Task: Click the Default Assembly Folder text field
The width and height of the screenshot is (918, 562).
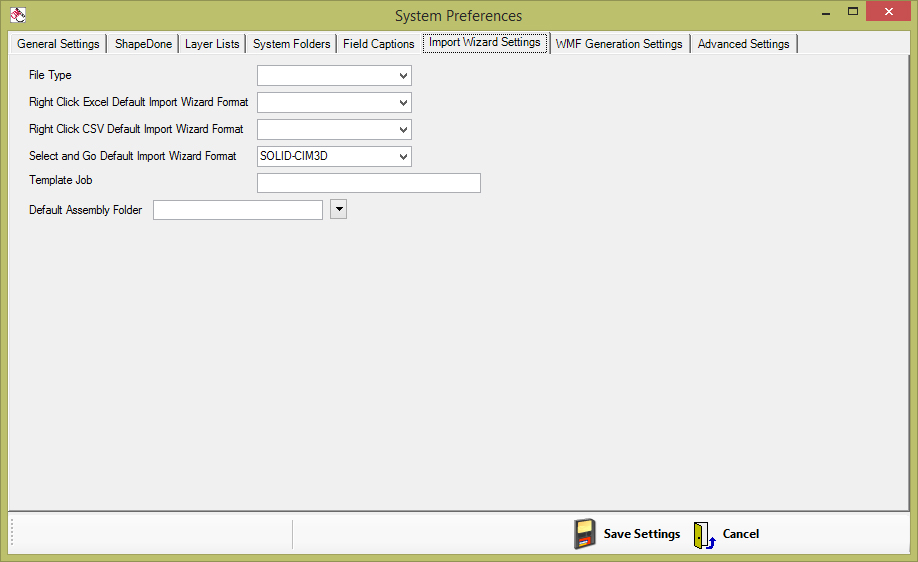Action: point(238,210)
